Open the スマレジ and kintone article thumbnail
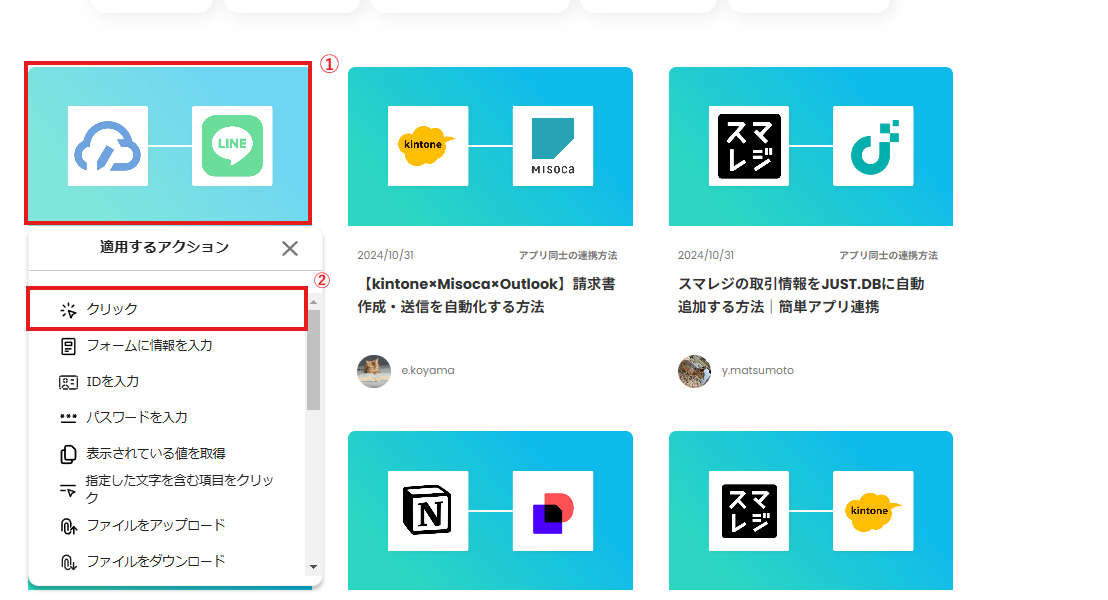Image resolution: width=1108 pixels, height=600 pixels. point(811,510)
